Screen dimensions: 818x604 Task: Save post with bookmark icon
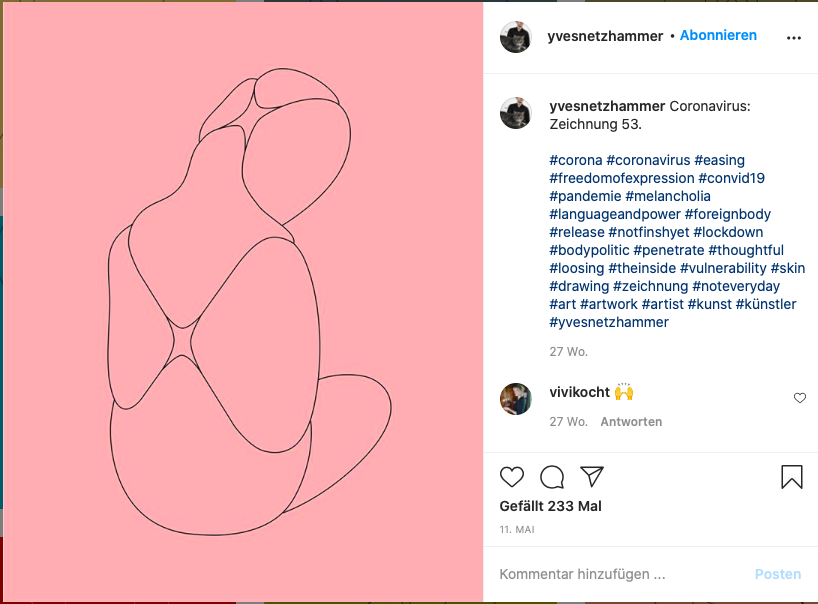tap(791, 477)
